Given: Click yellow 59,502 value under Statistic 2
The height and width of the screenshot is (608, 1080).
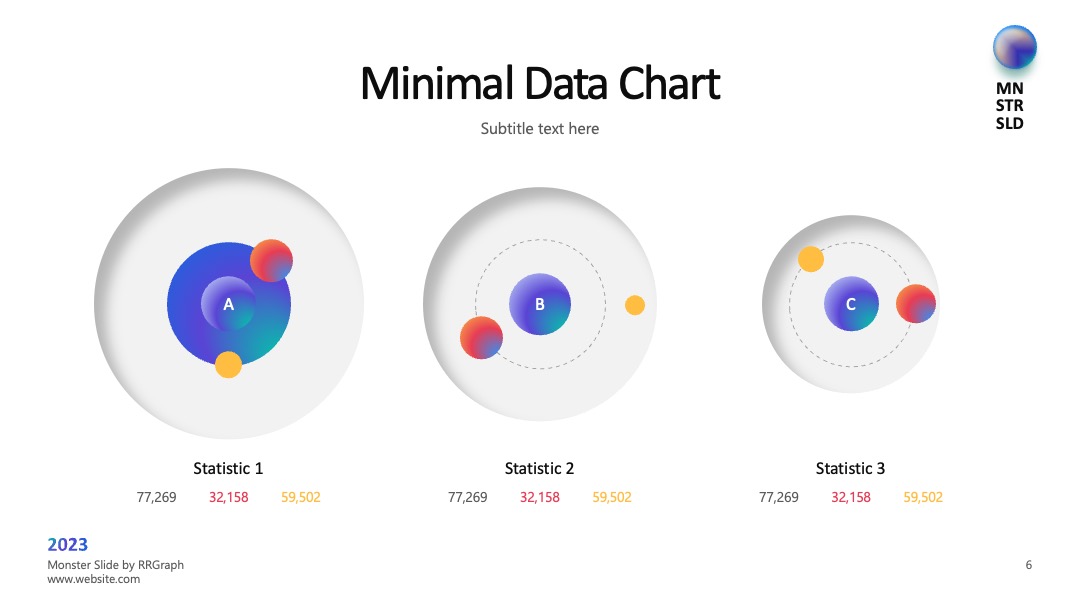Looking at the screenshot, I should pyautogui.click(x=612, y=497).
